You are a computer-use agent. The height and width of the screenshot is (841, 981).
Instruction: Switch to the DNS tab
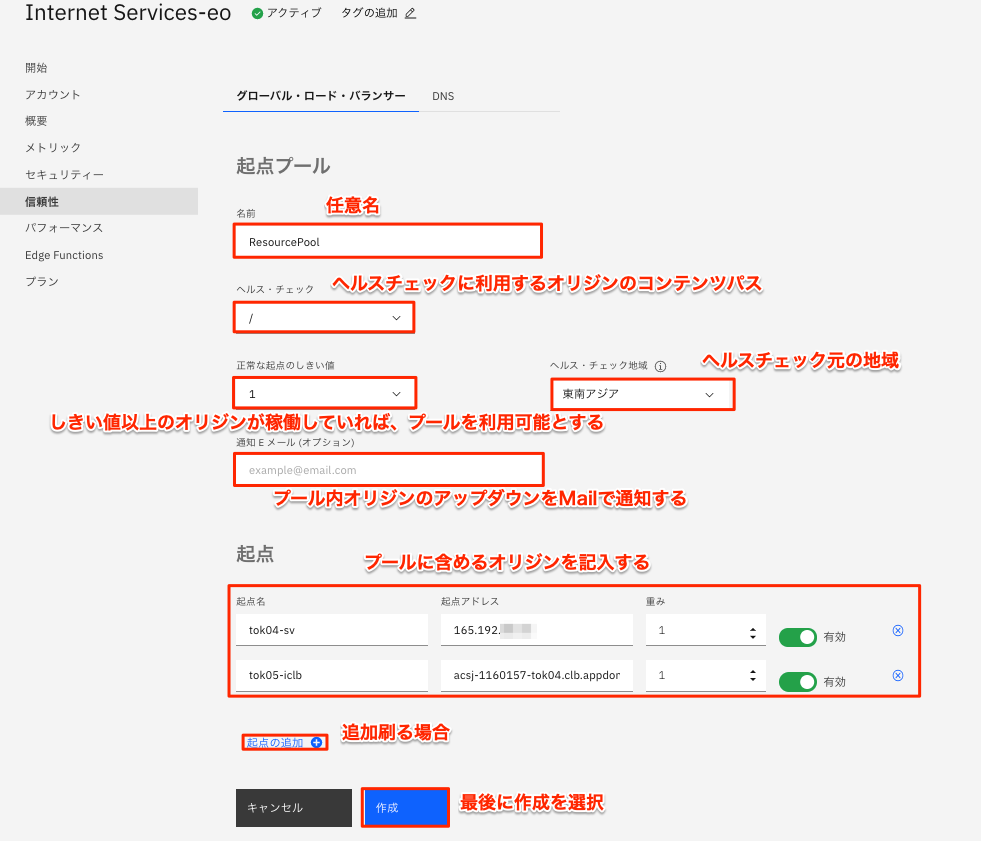pos(443,96)
